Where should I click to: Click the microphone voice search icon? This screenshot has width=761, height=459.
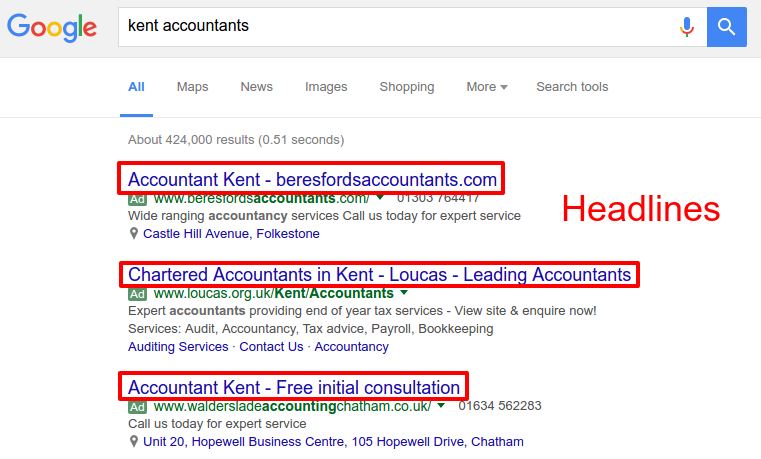(x=687, y=27)
